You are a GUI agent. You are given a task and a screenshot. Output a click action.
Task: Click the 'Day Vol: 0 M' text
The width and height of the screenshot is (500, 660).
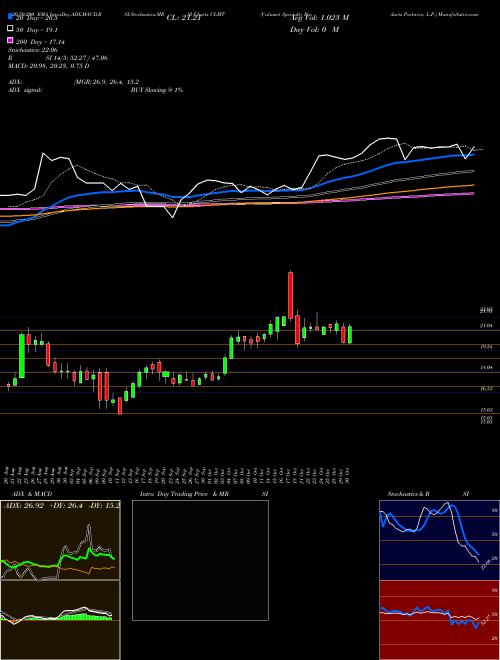pos(314,29)
